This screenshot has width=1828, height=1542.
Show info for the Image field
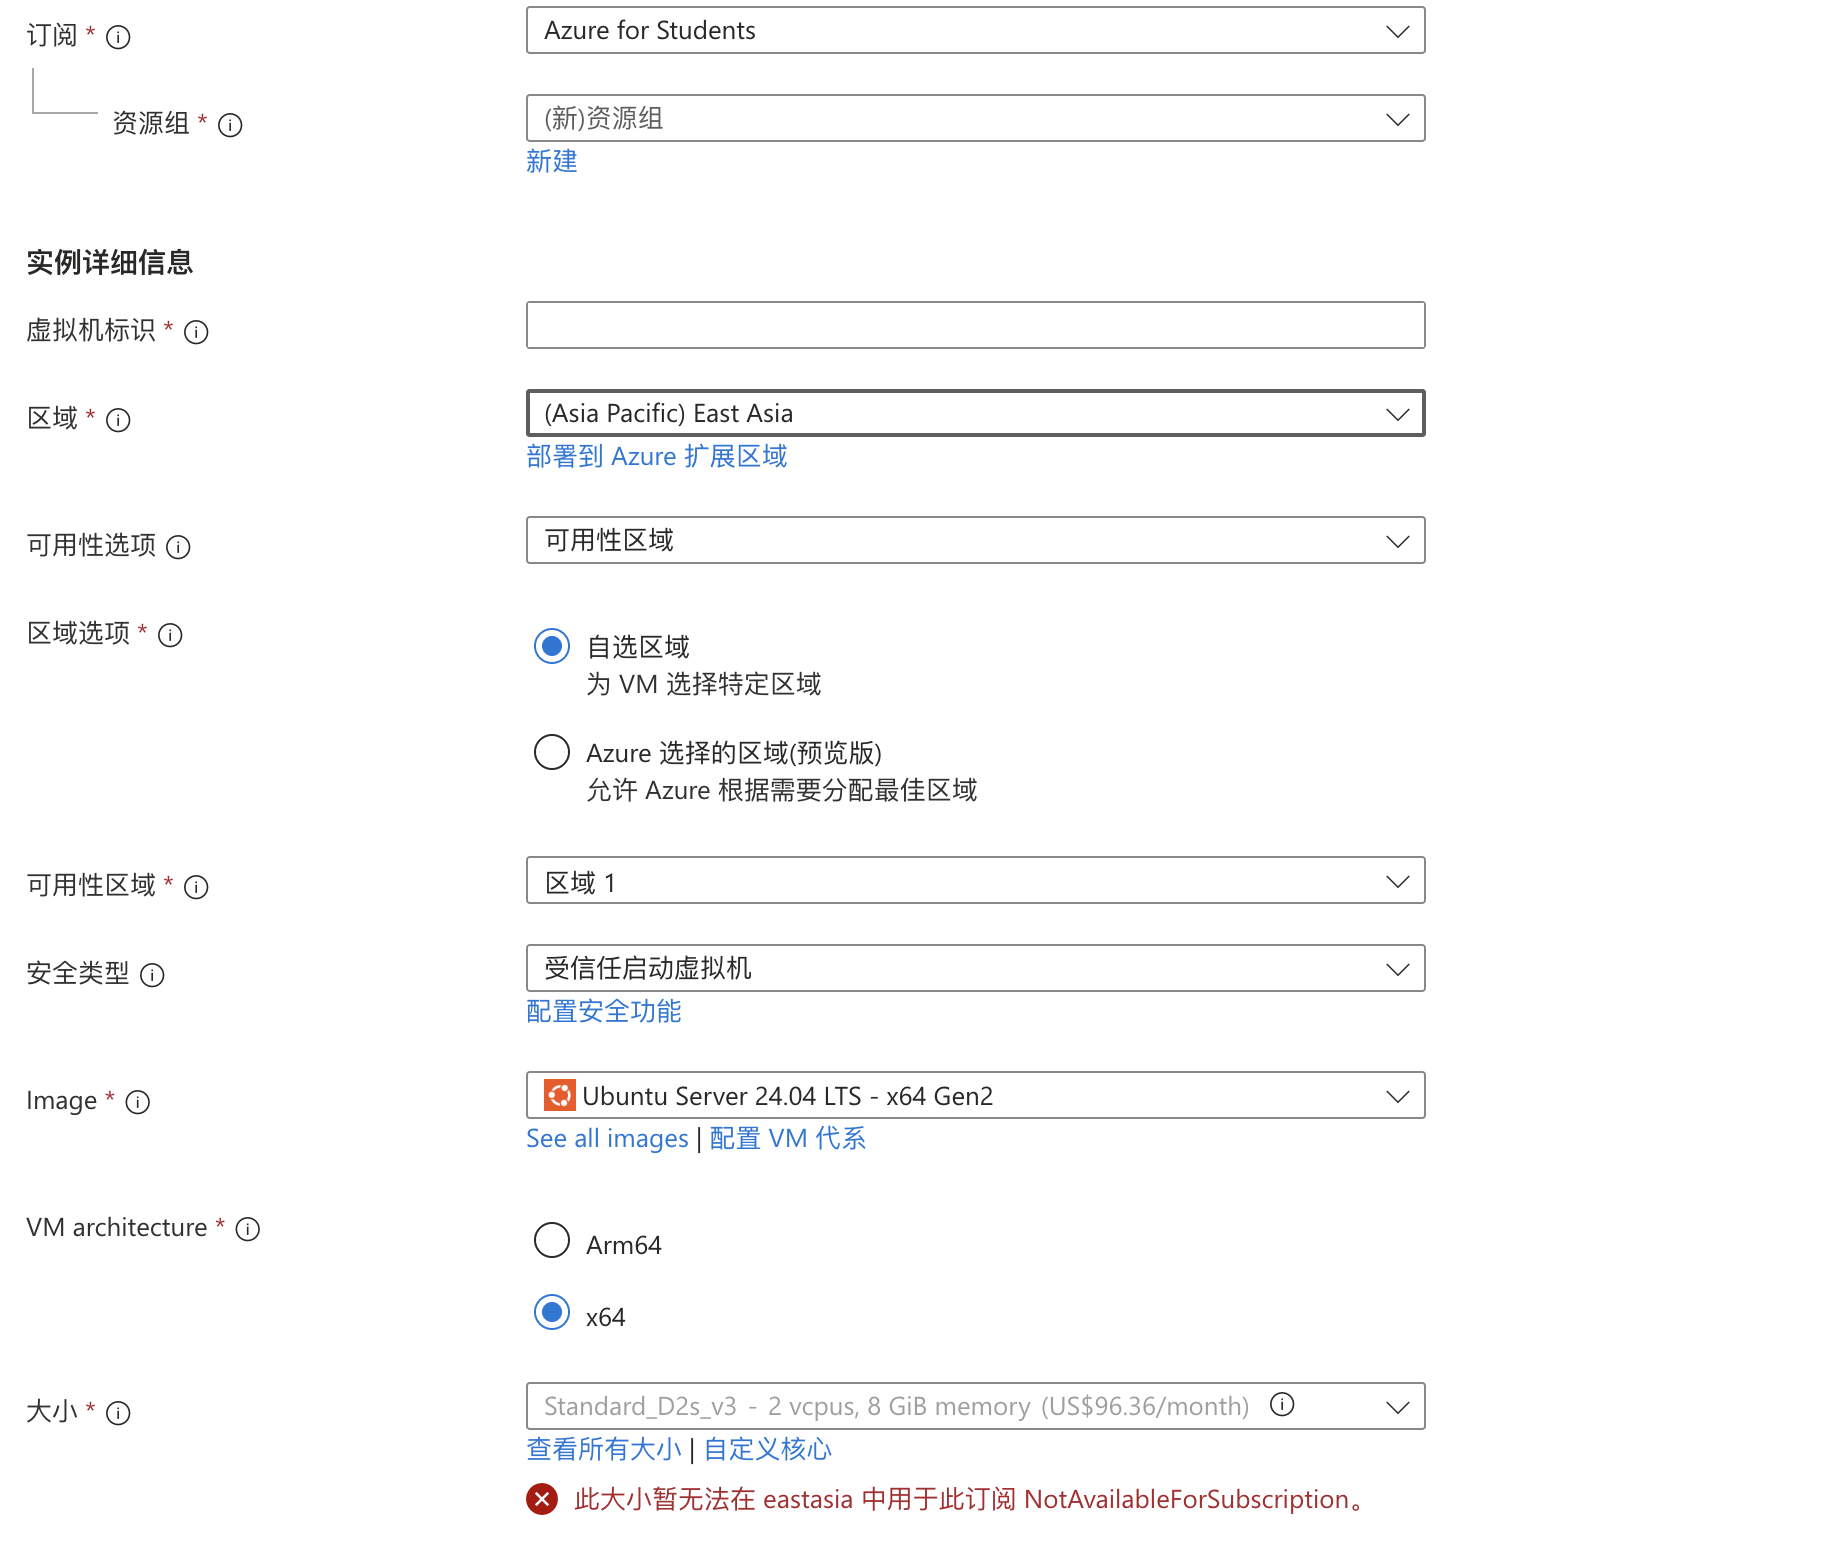[137, 1102]
